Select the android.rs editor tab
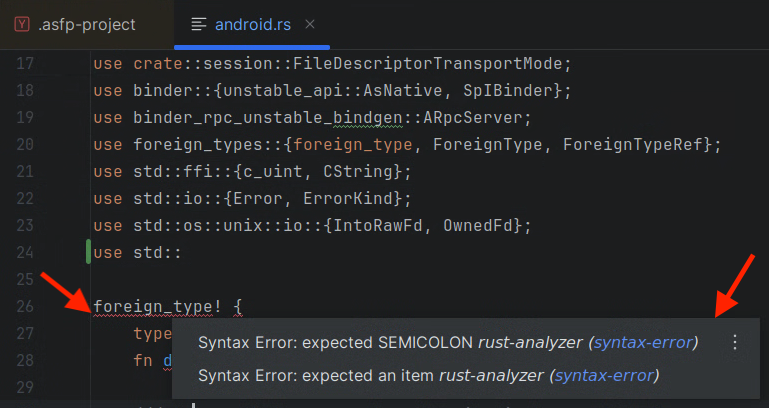Viewport: 769px width, 408px height. pyautogui.click(x=252, y=24)
